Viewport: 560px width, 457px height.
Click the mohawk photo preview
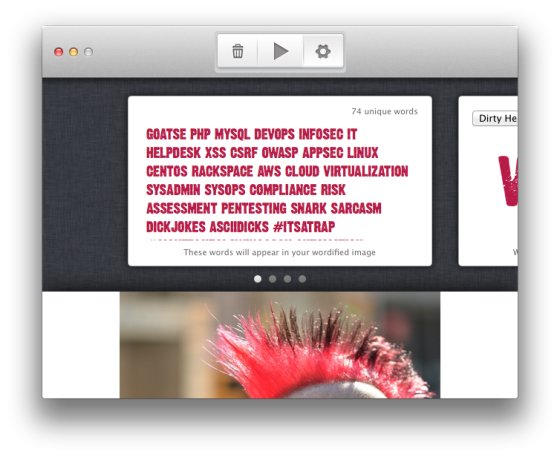tap(280, 345)
